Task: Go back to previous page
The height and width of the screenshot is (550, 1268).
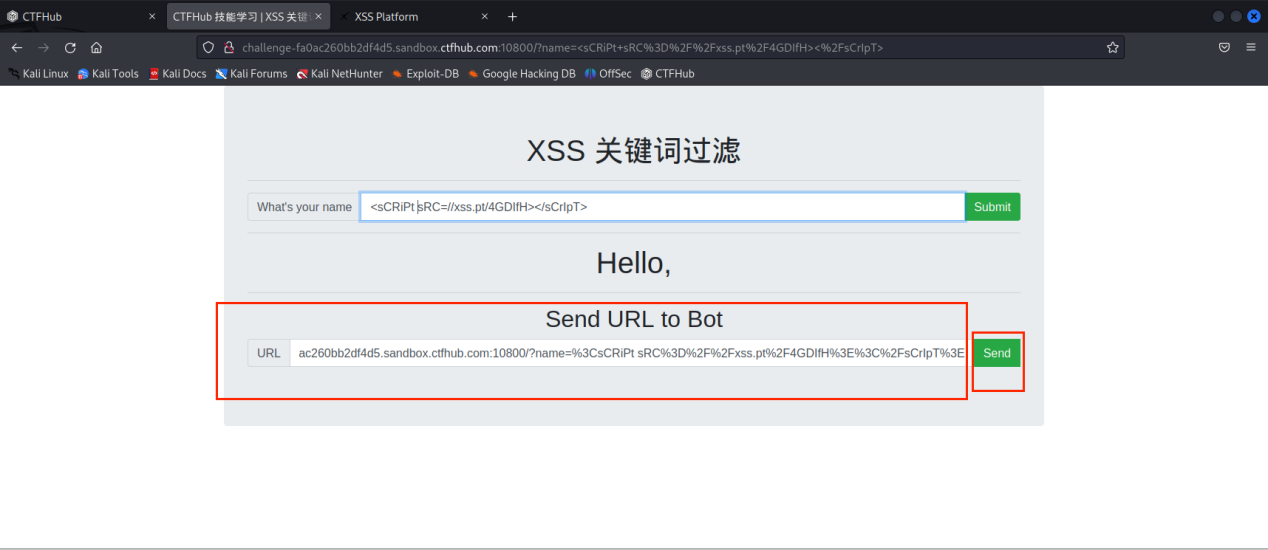Action: pos(17,47)
